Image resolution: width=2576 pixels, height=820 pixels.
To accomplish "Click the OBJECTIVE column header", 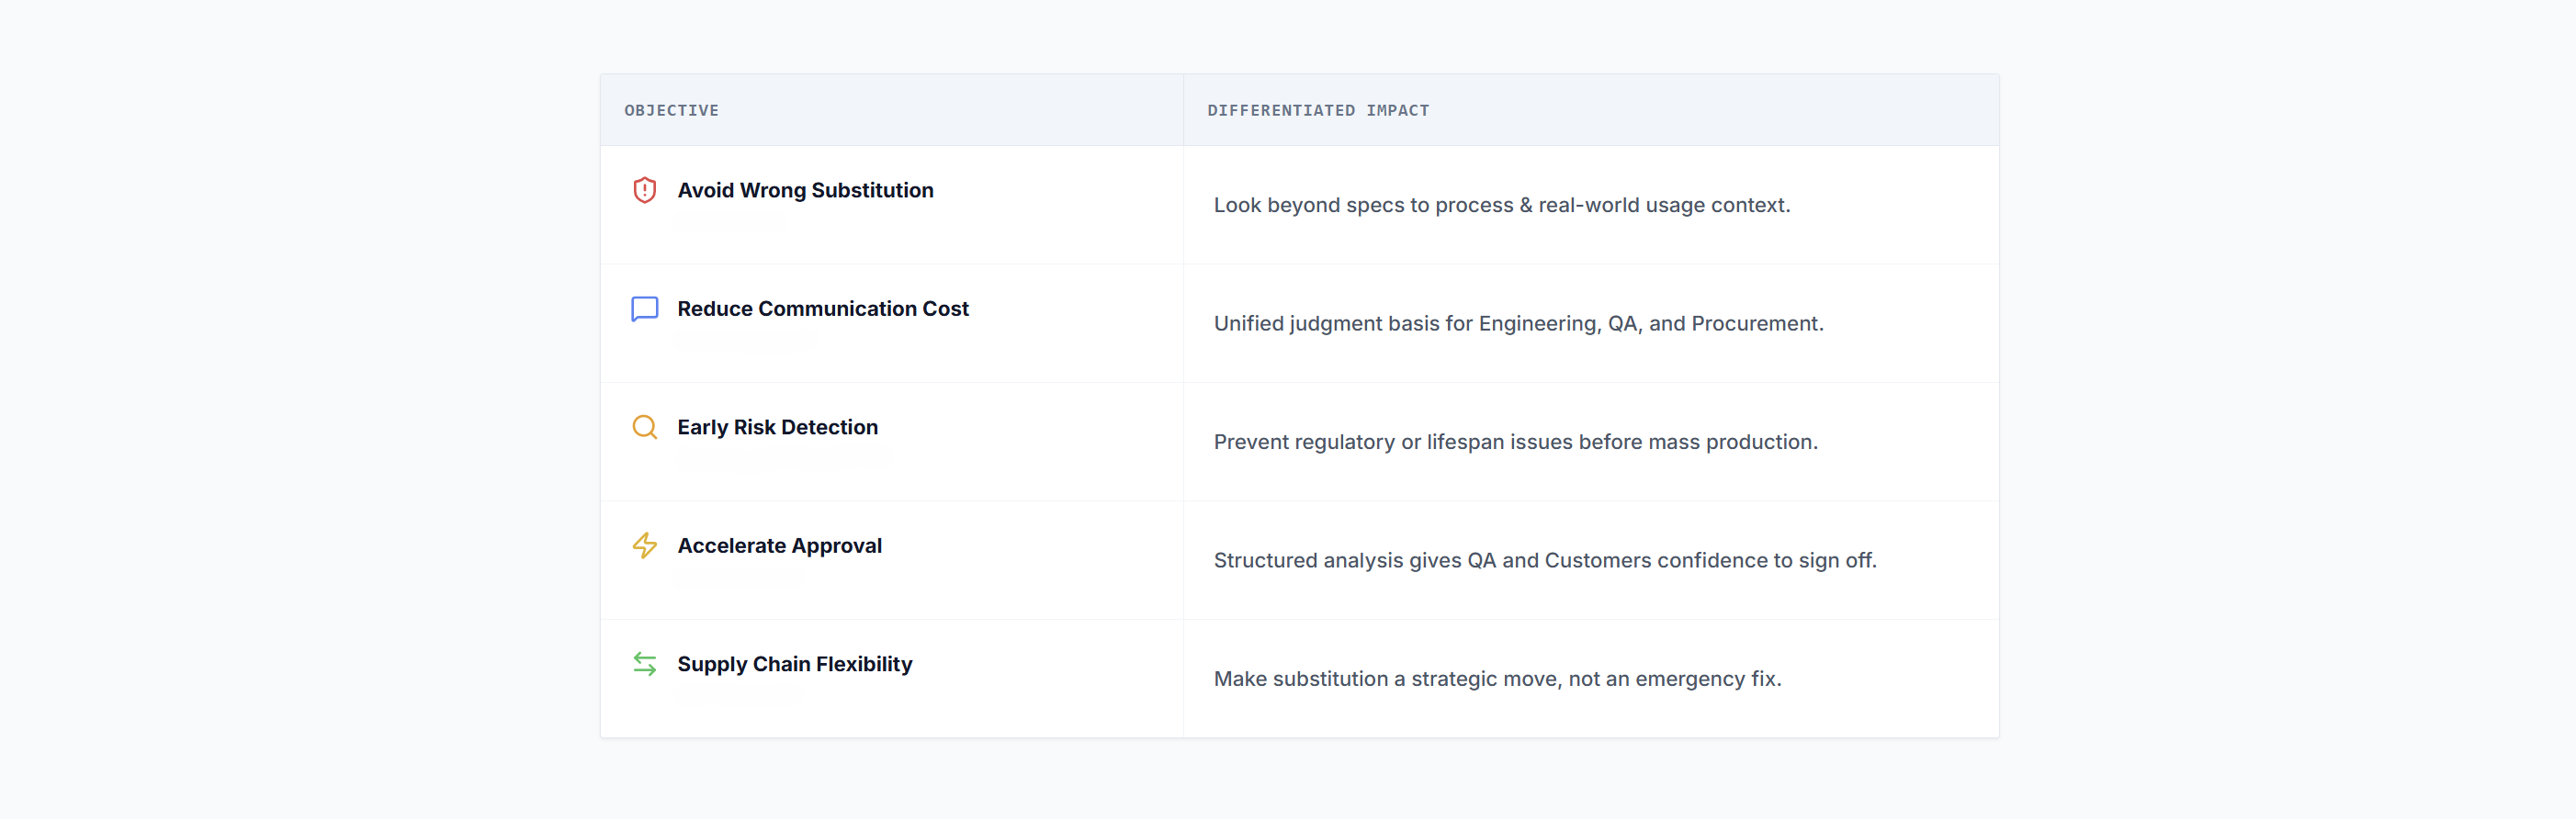I will pyautogui.click(x=671, y=111).
